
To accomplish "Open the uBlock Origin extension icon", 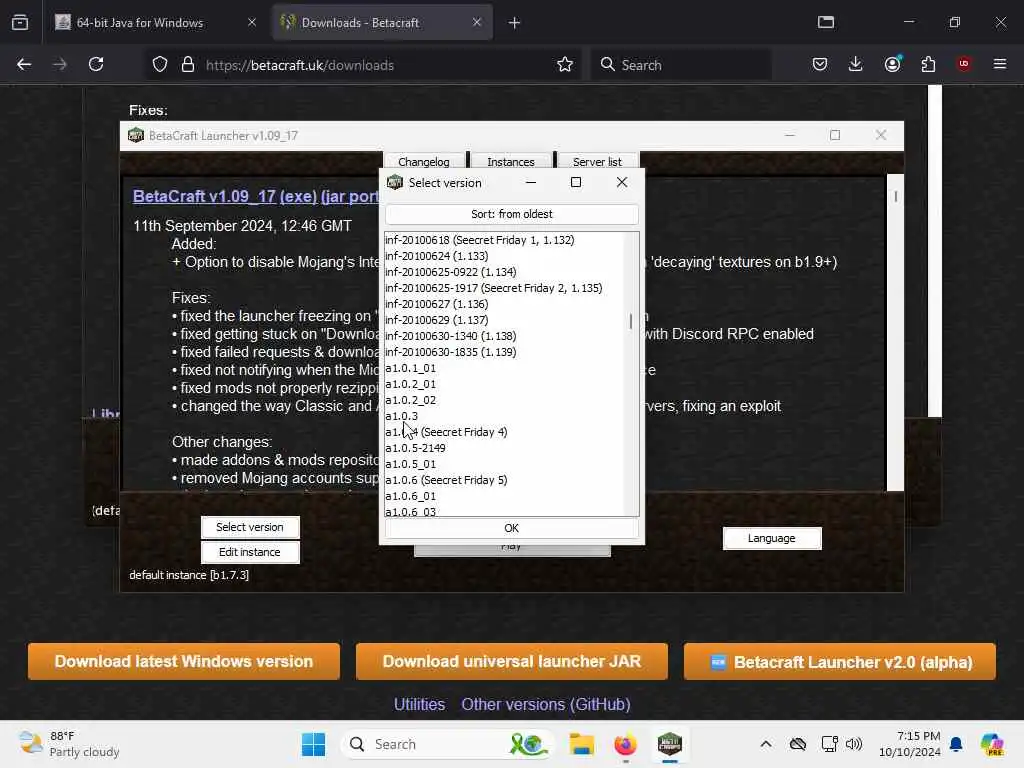I will click(964, 64).
